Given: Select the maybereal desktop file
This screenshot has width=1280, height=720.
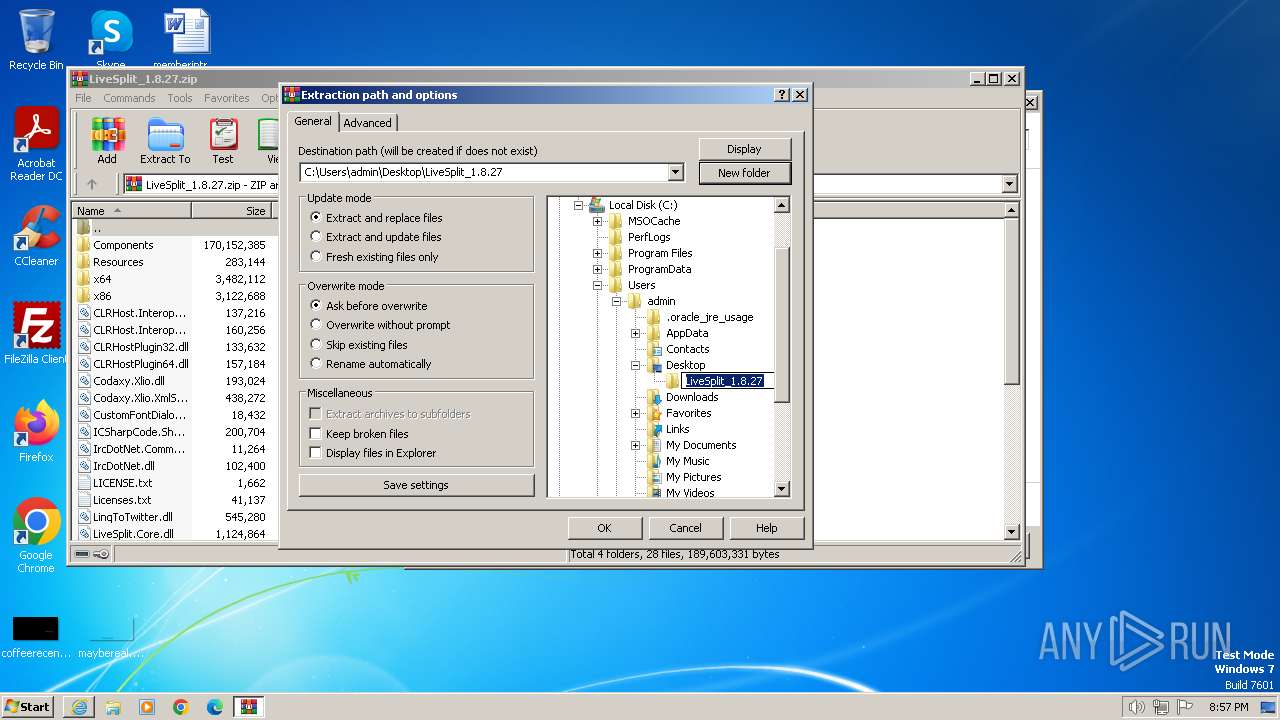Looking at the screenshot, I should tap(111, 637).
